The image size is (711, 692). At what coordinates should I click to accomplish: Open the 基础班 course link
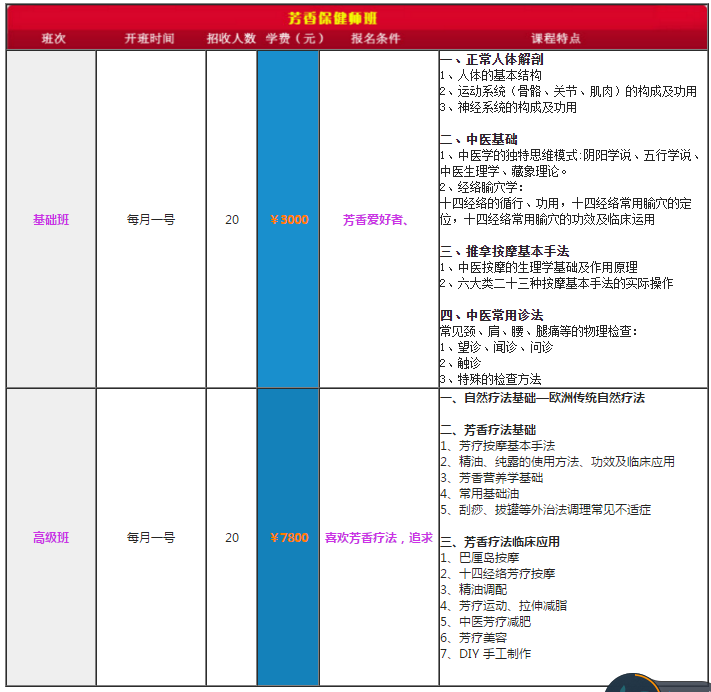click(x=51, y=219)
